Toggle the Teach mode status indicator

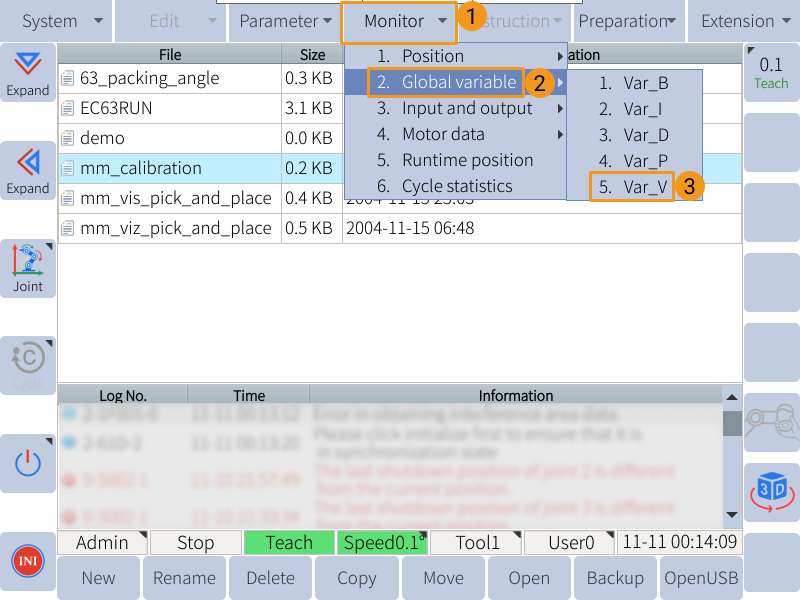(x=289, y=543)
